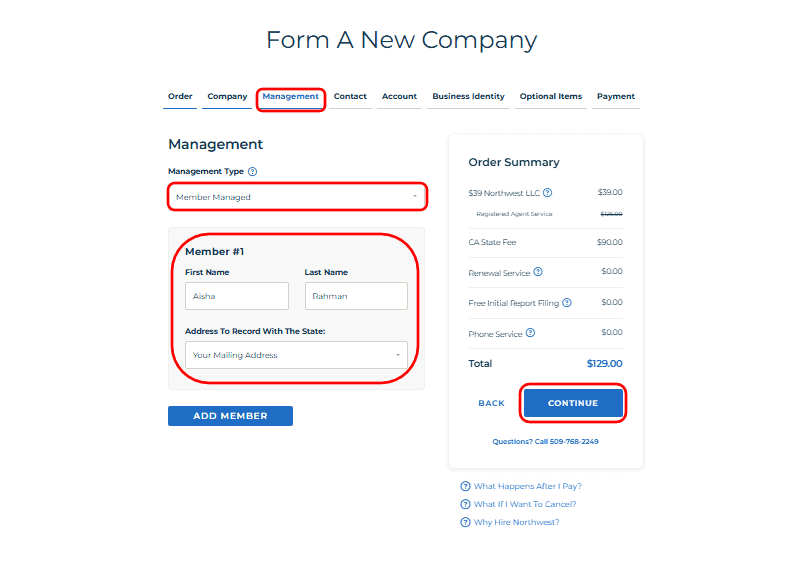The height and width of the screenshot is (562, 793).
Task: Click the Add Member button
Action: point(230,416)
